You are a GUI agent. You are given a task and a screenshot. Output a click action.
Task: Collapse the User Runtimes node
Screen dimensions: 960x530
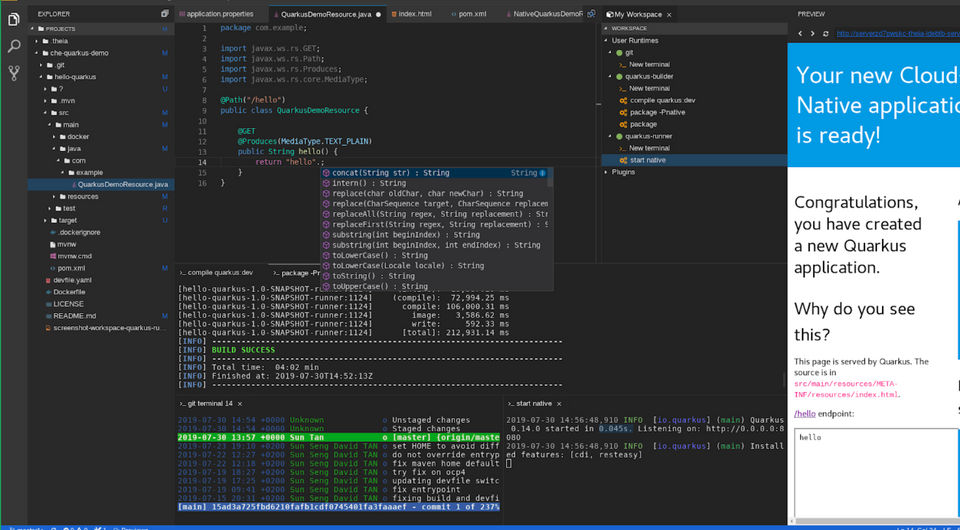coord(606,40)
